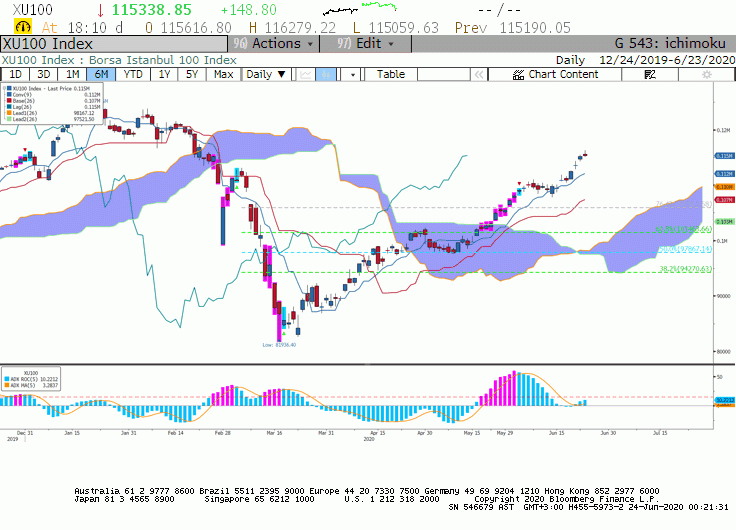Switch range to YTD
The image size is (736, 530).
click(133, 75)
